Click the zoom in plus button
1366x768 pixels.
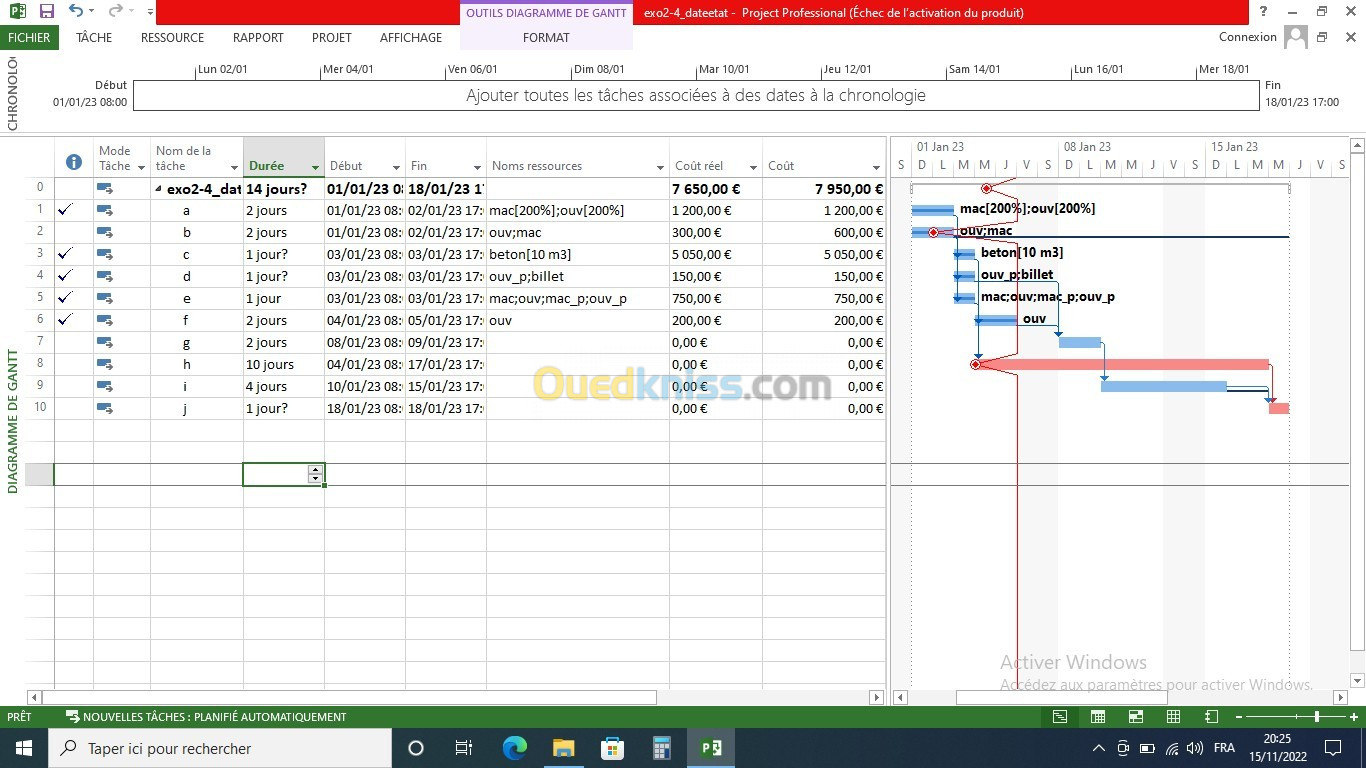1354,717
